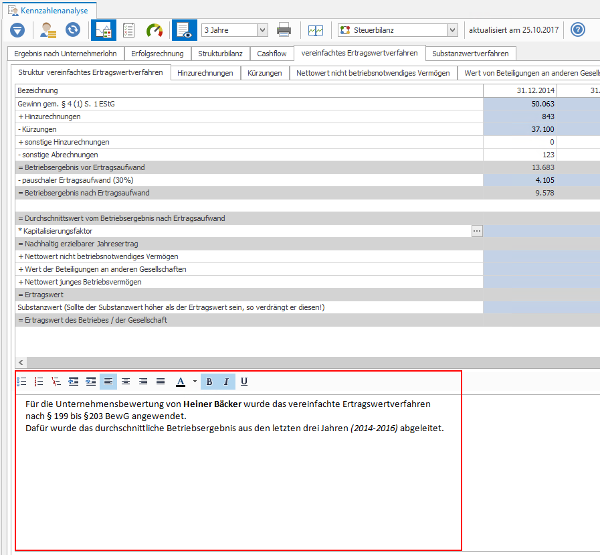This screenshot has height=555, width=600.
Task: Switch to the 'Substanzwertverfahren' tab
Action: 471,54
